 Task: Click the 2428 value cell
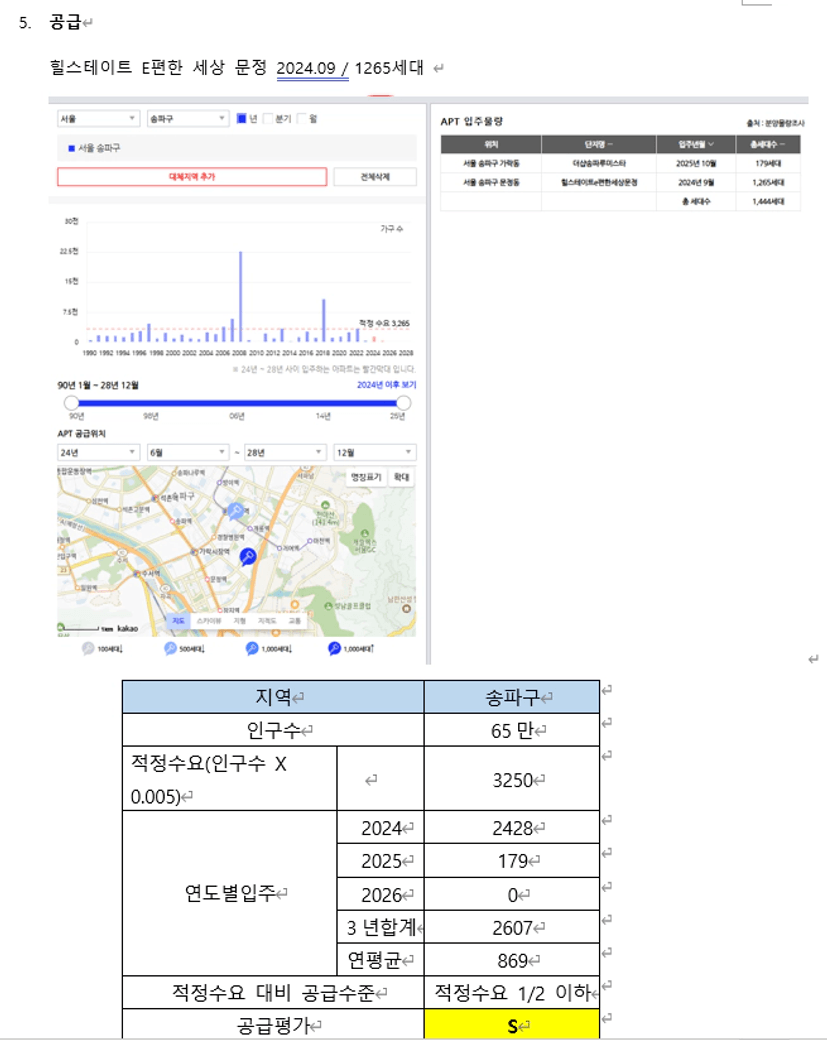[x=512, y=828]
